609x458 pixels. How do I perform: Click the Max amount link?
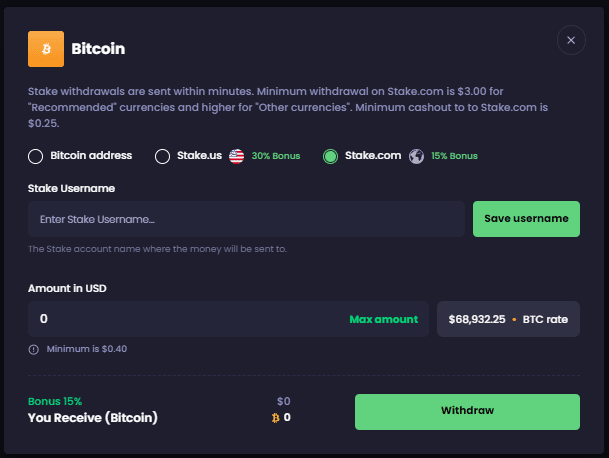point(383,319)
